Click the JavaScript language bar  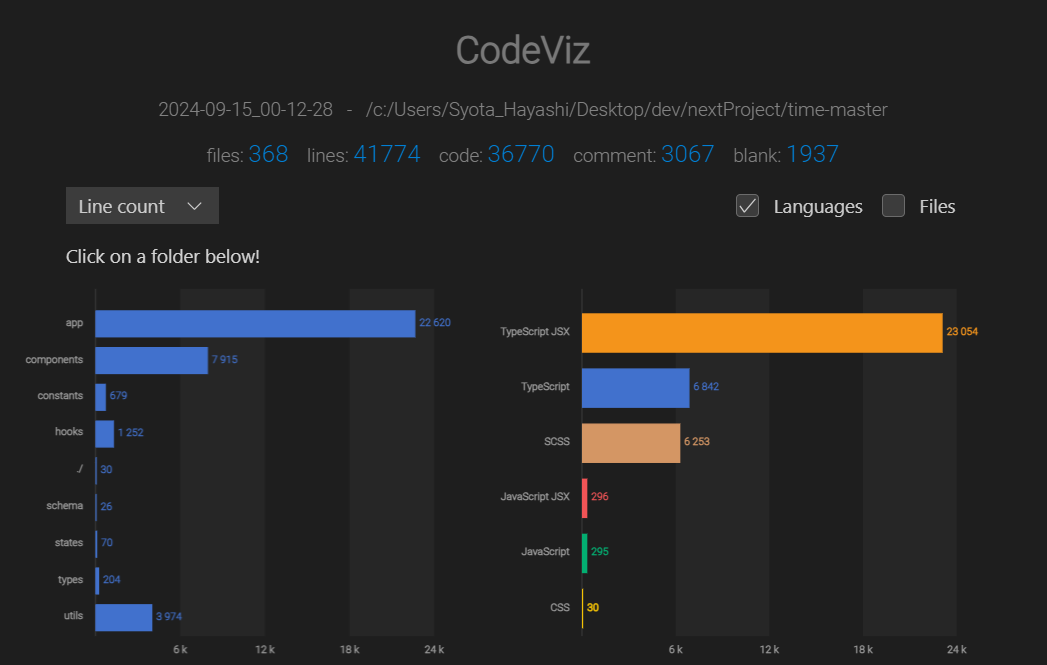586,551
